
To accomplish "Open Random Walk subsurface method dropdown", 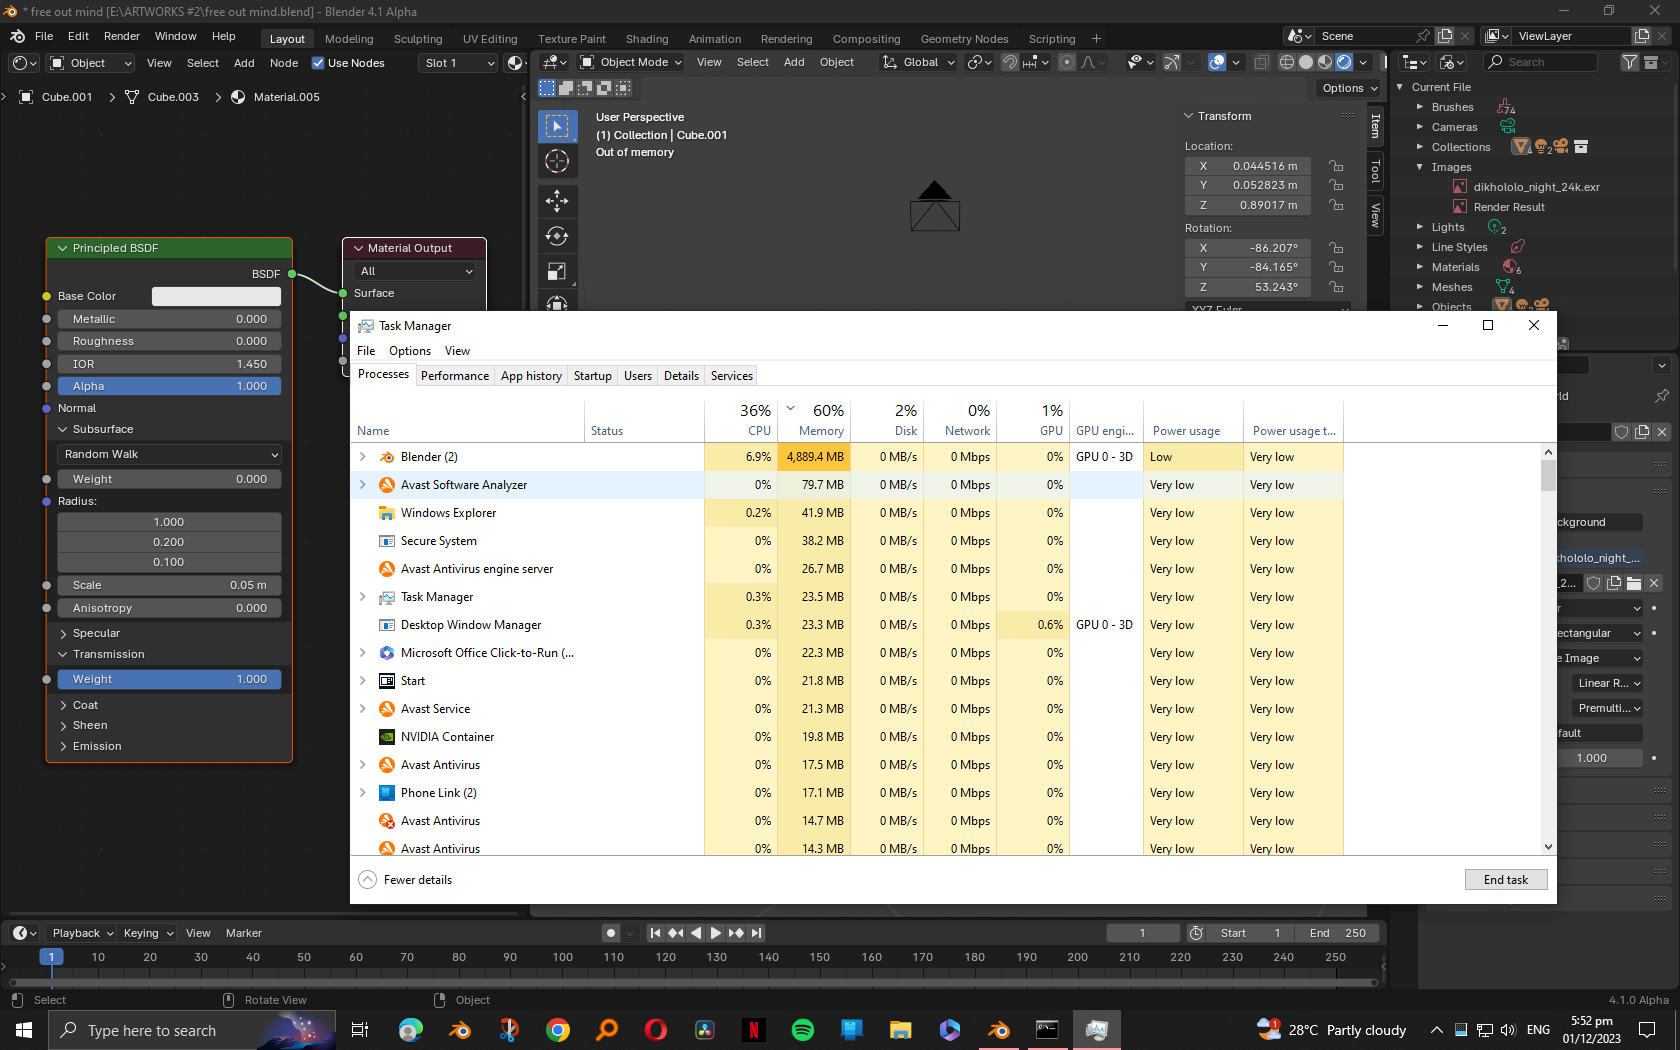I will [x=169, y=454].
